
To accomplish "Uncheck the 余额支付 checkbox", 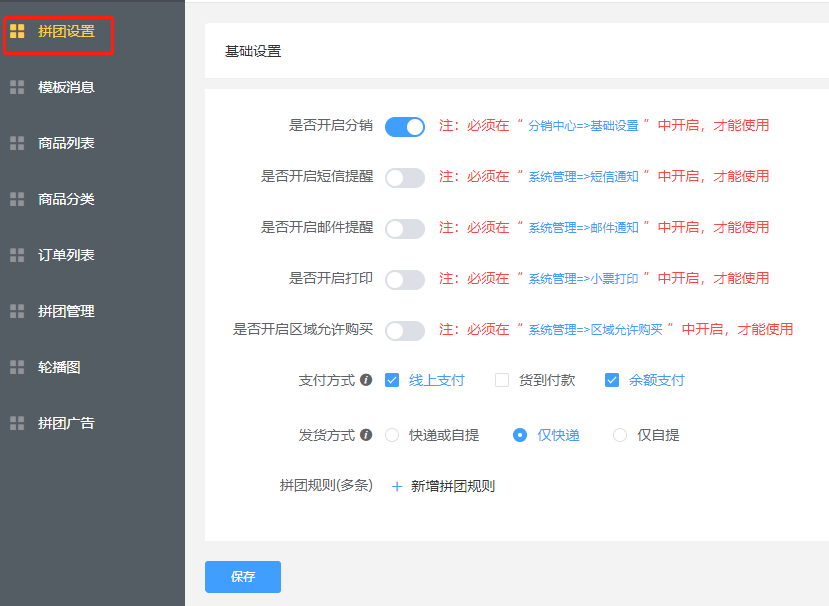I will coord(612,380).
